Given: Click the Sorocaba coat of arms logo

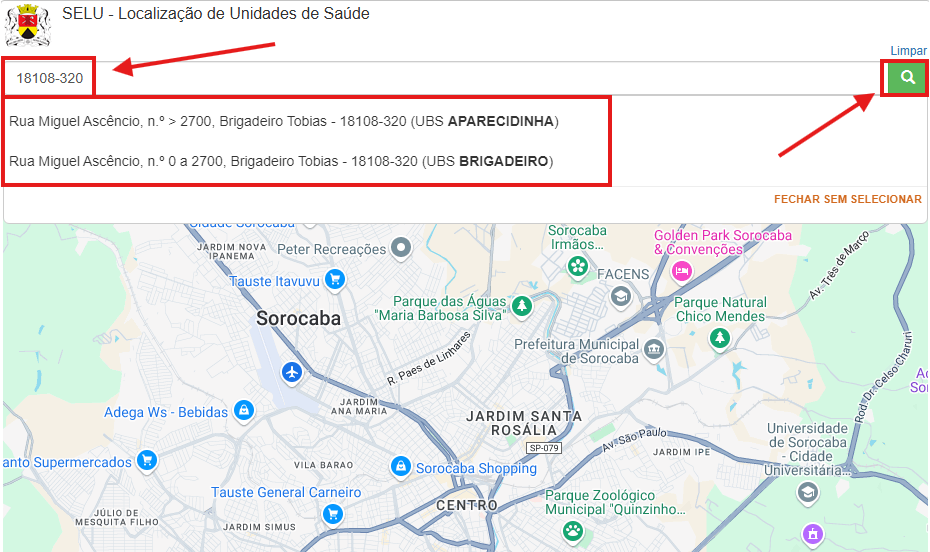Looking at the screenshot, I should pos(28,24).
